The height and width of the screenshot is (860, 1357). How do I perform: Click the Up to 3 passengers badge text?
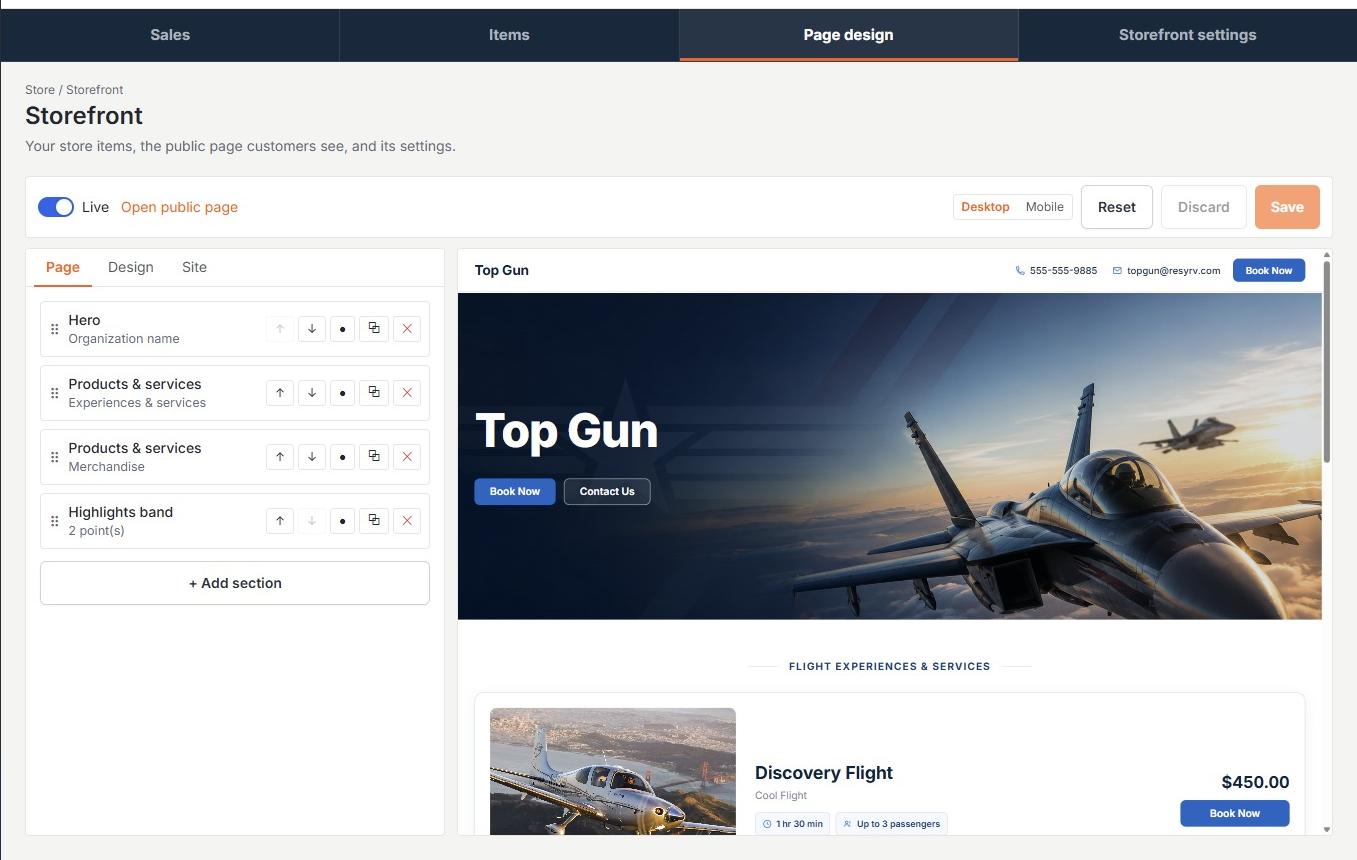coord(898,824)
